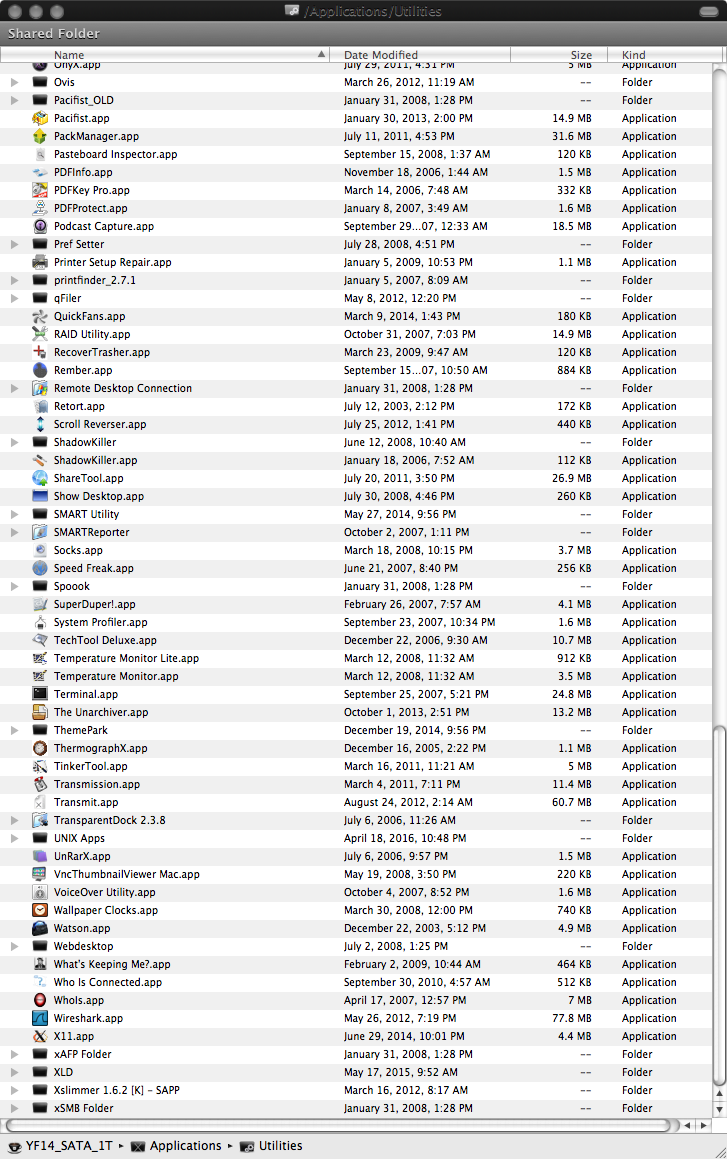This screenshot has height=1159, width=727.
Task: Select the VoiceOver Utility.app row
Action: coord(356,892)
